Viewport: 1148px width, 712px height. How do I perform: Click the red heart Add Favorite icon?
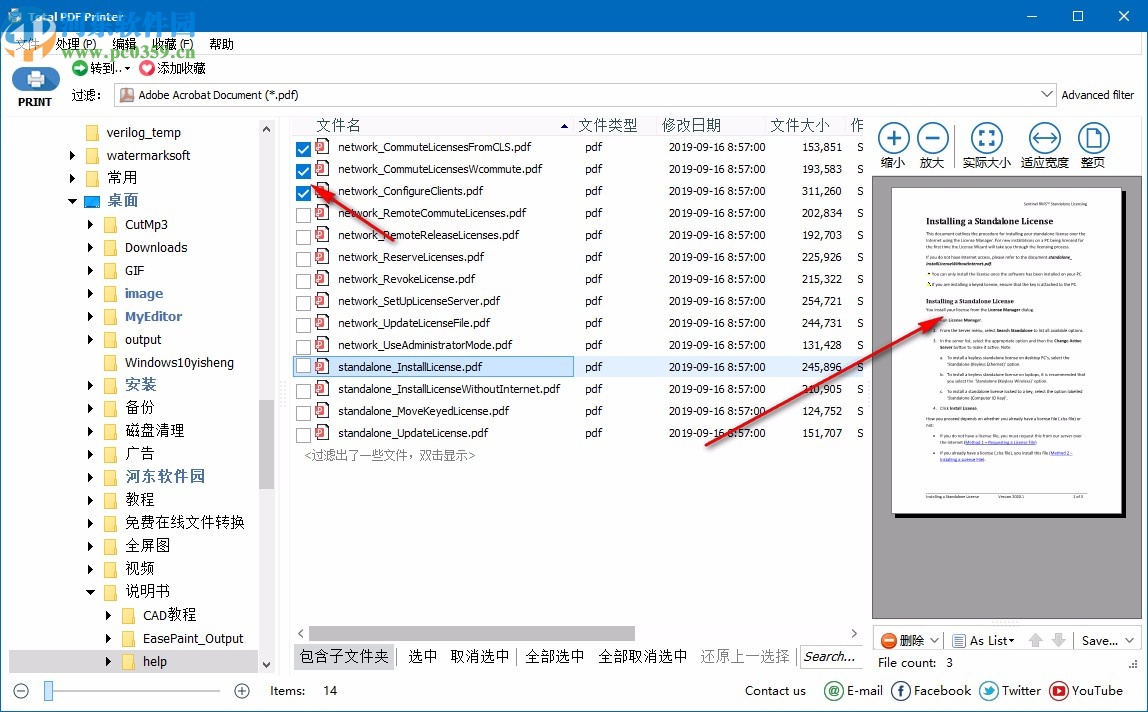click(x=147, y=68)
